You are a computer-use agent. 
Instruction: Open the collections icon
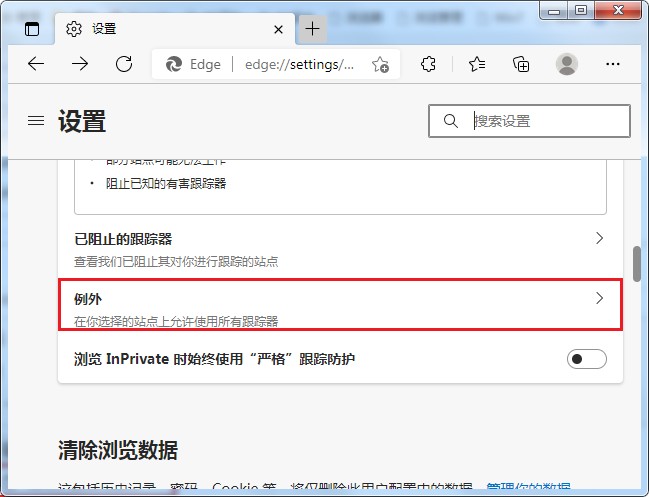521,64
